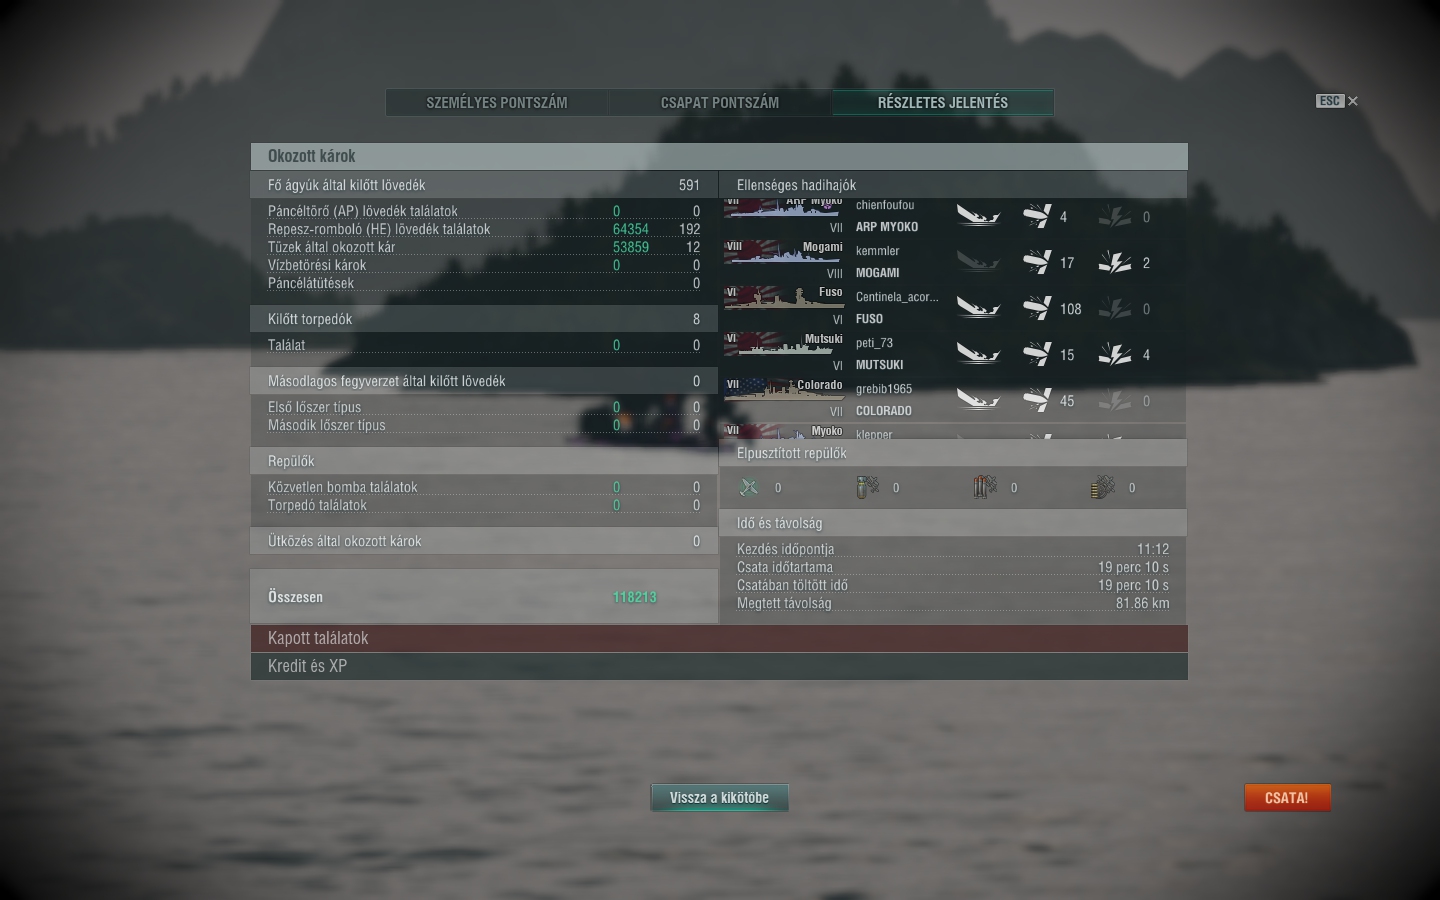
Task: Click the Colorado ship silhouette thumbnail
Action: pyautogui.click(x=784, y=390)
